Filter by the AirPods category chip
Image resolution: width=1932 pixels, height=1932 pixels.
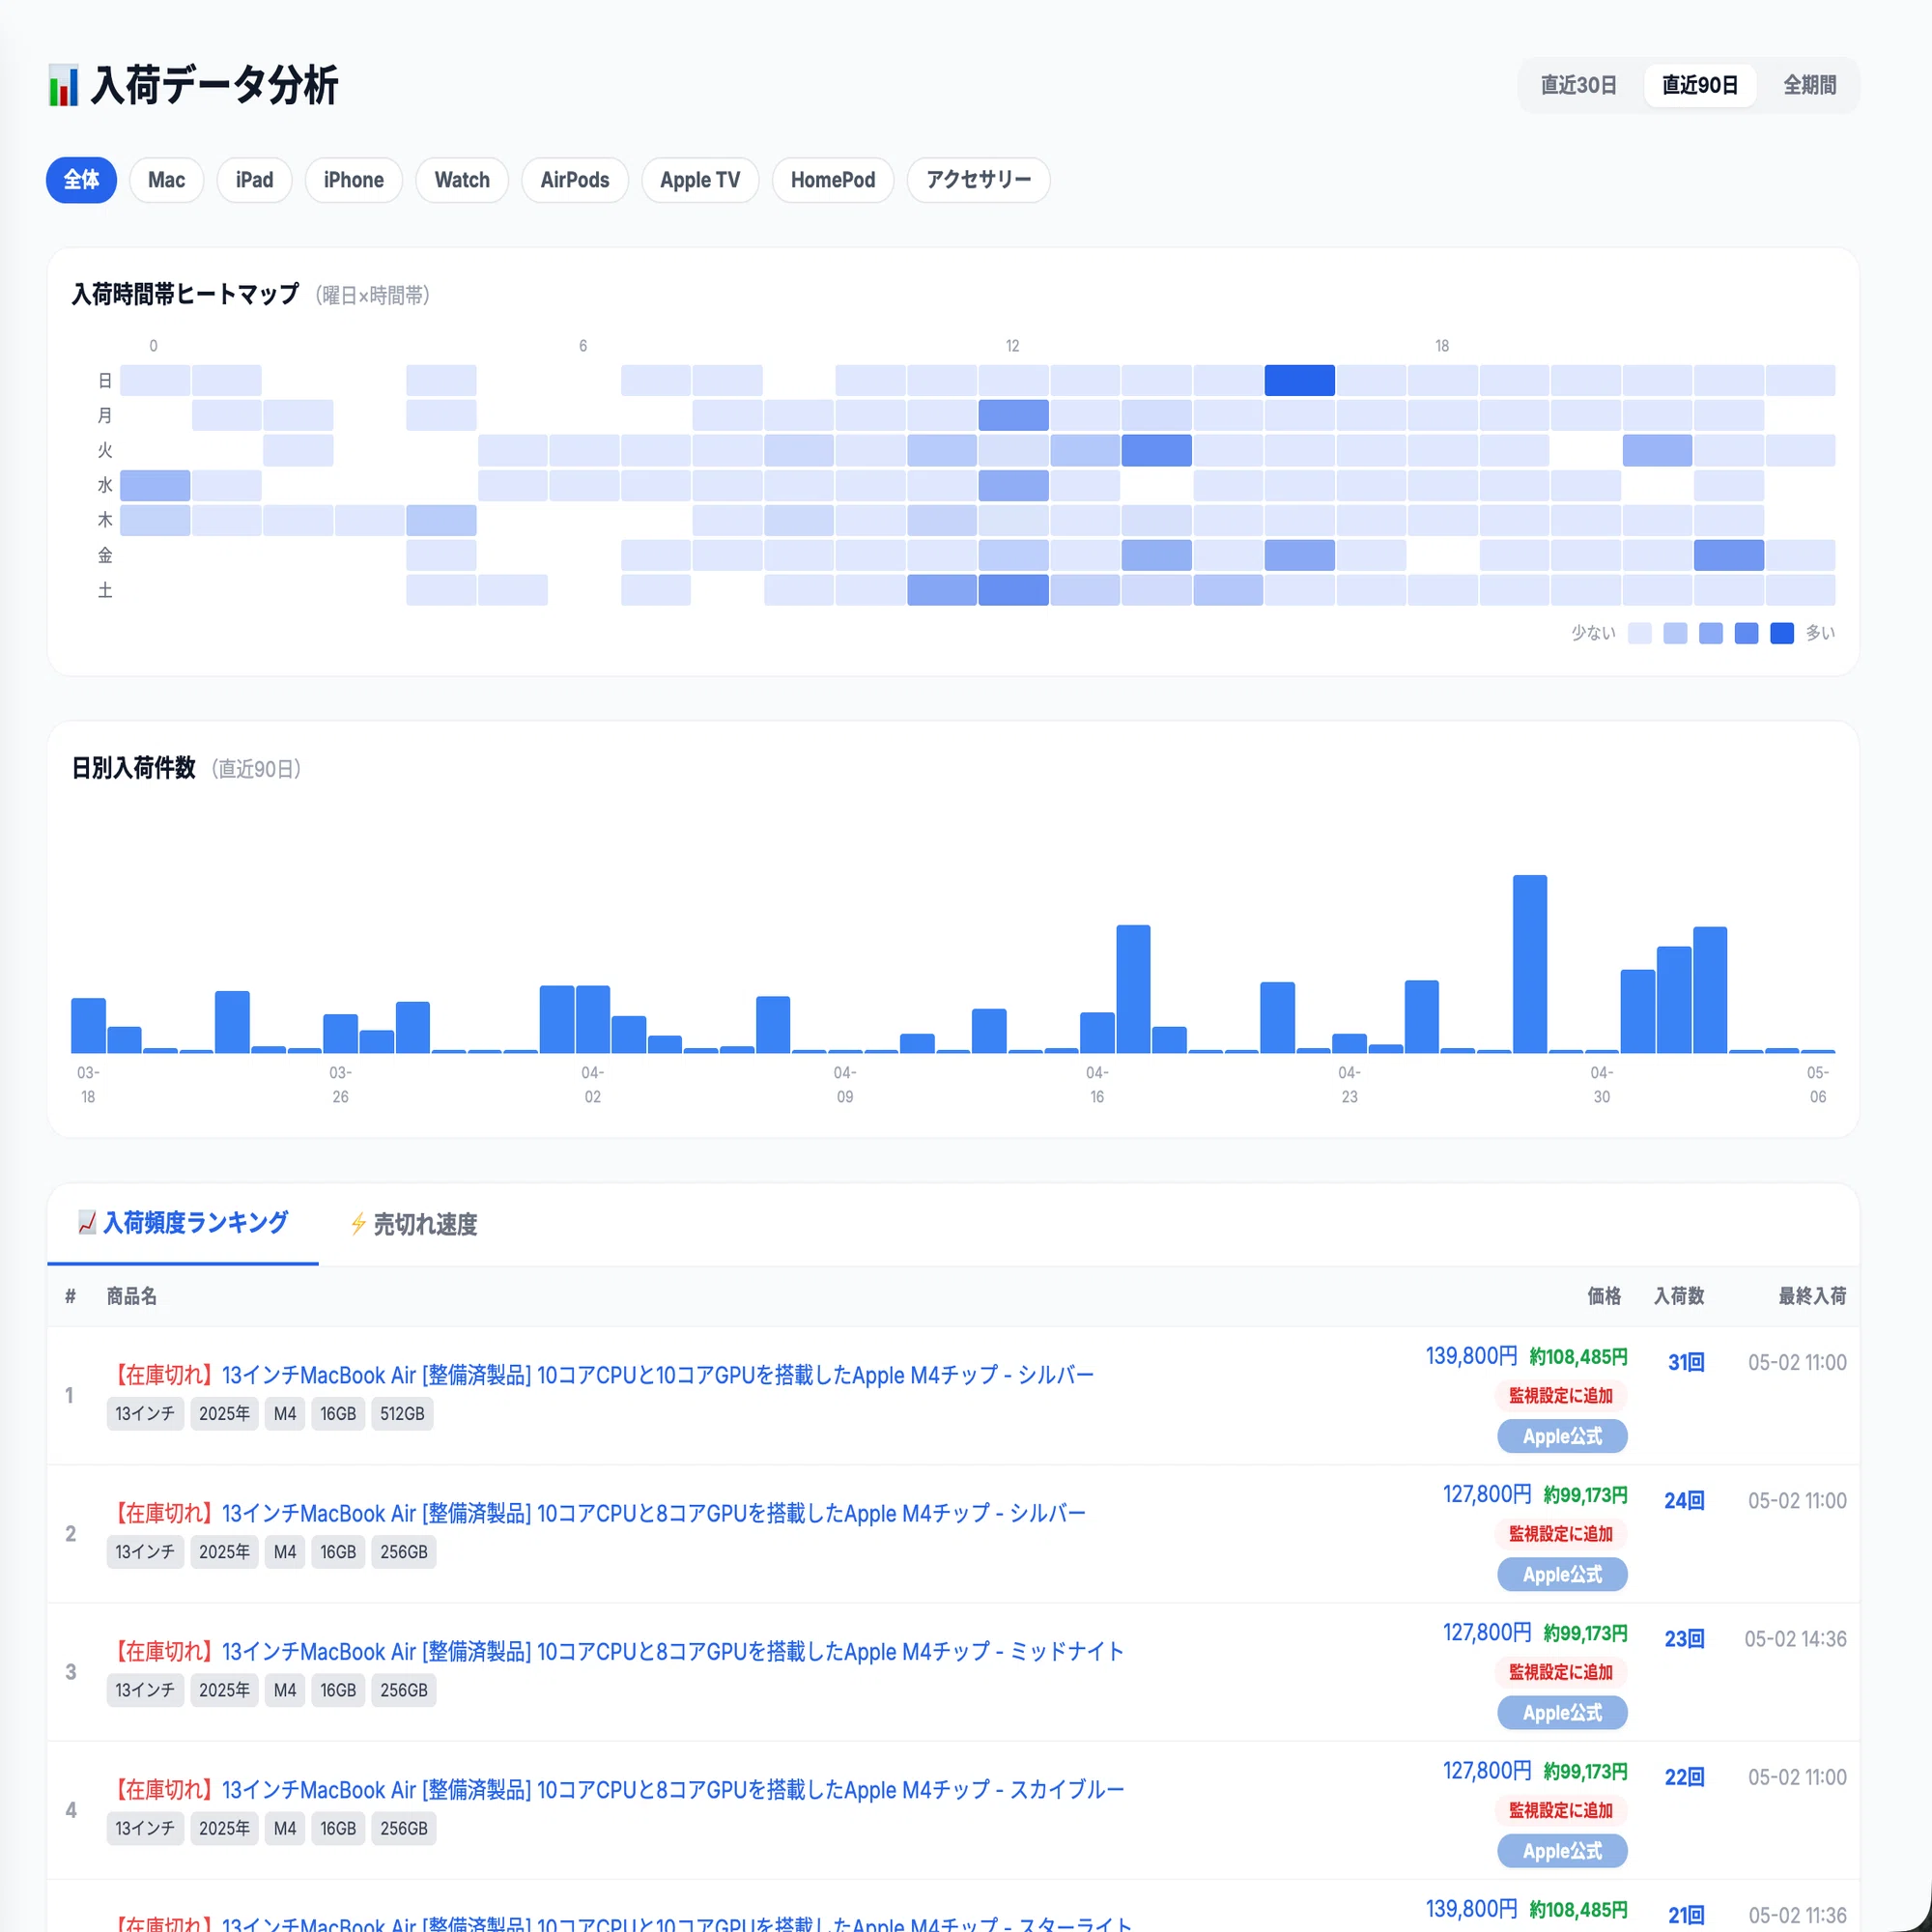(575, 180)
